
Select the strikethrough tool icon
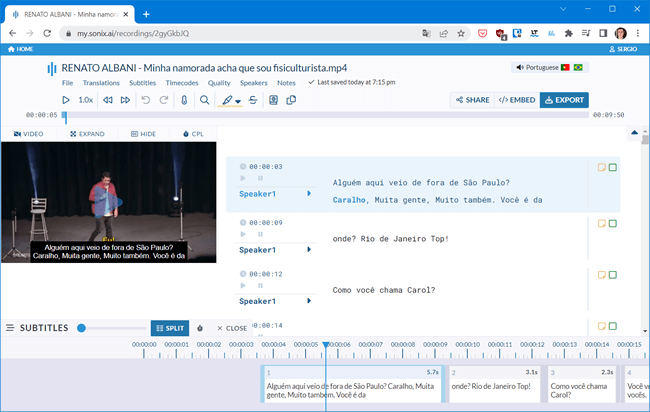coord(253,100)
